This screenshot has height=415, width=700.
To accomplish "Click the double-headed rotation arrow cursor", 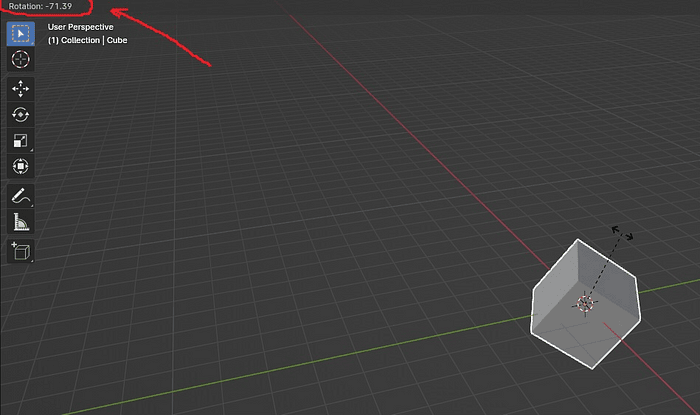I will click(622, 233).
